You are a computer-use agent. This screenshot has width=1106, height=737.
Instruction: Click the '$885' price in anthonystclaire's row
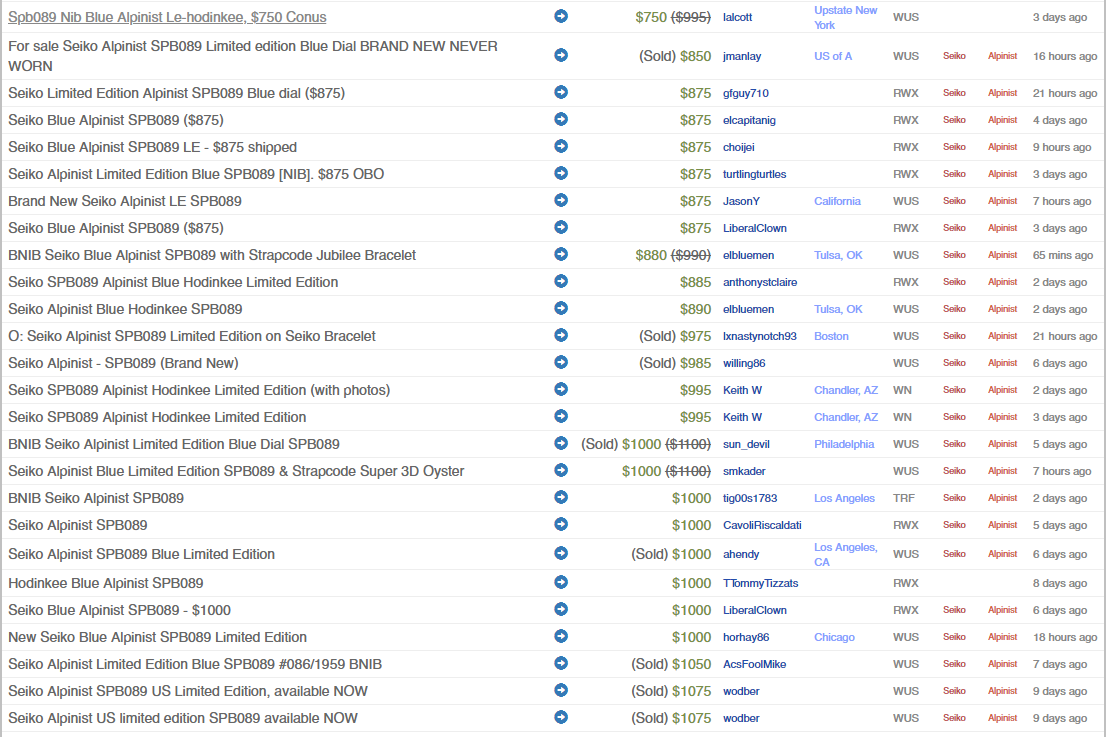(695, 282)
